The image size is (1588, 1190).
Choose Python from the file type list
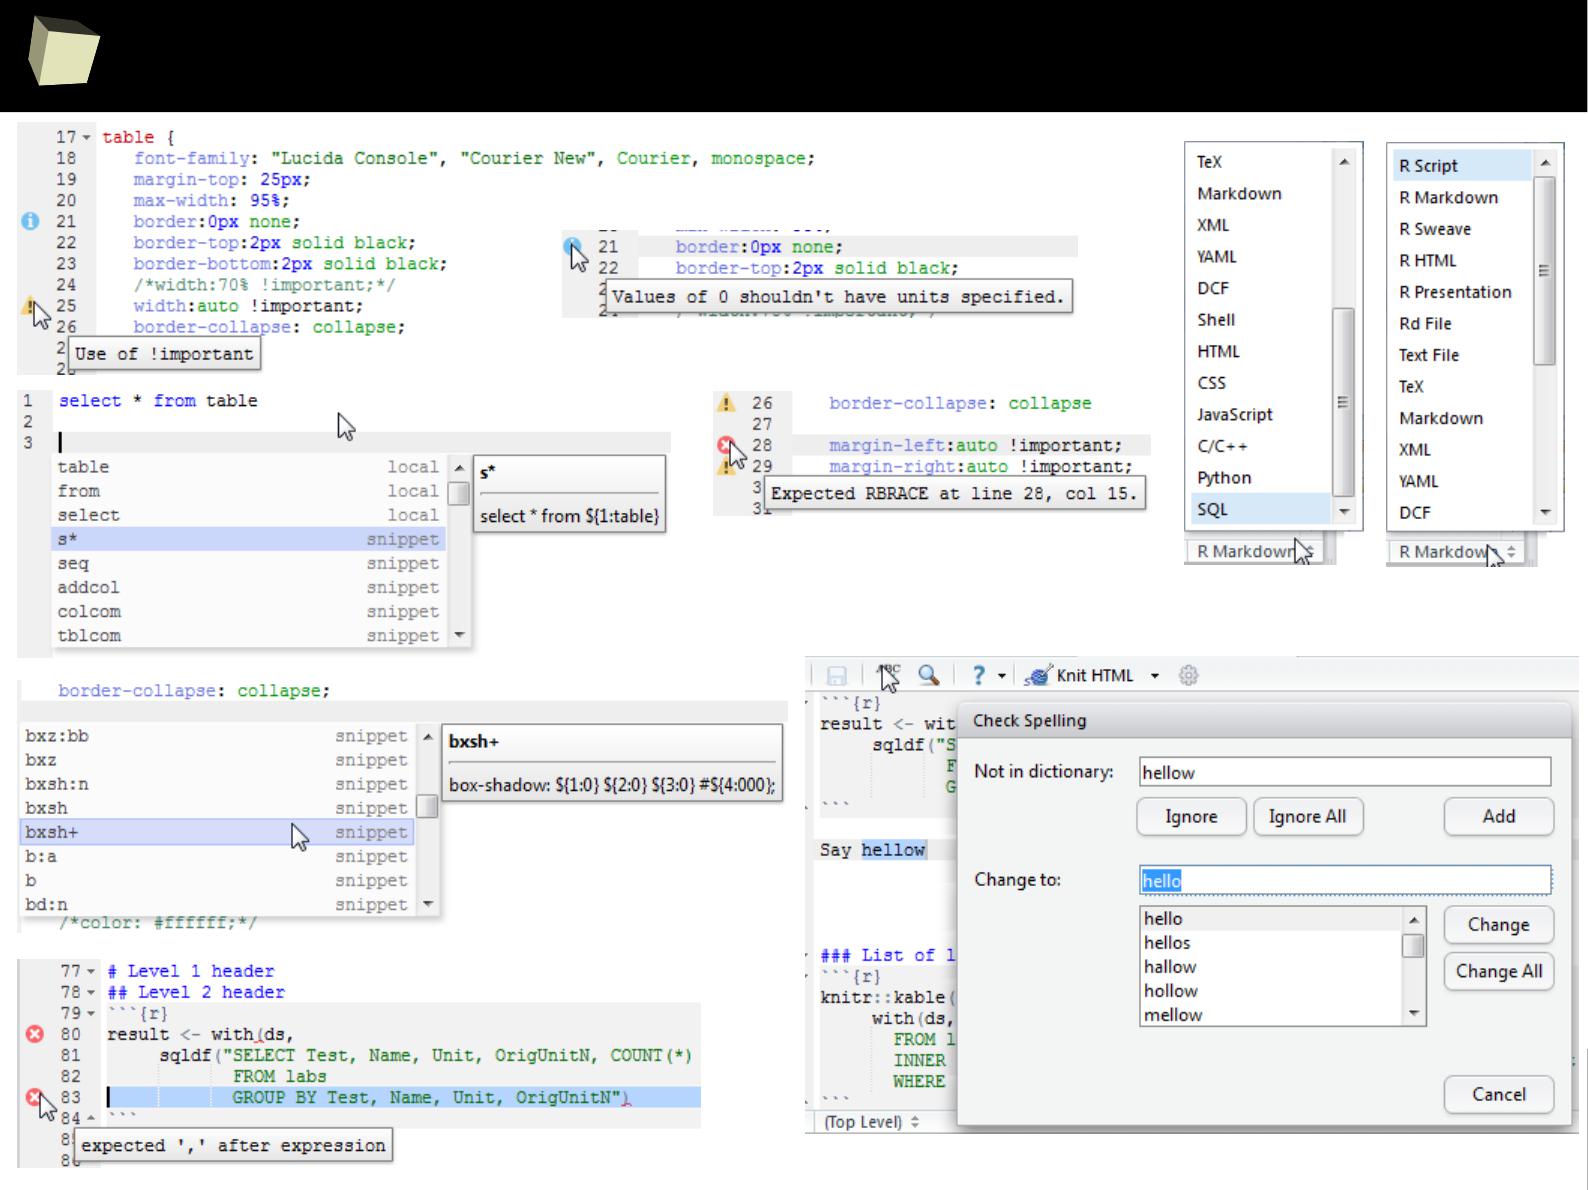(x=1259, y=478)
